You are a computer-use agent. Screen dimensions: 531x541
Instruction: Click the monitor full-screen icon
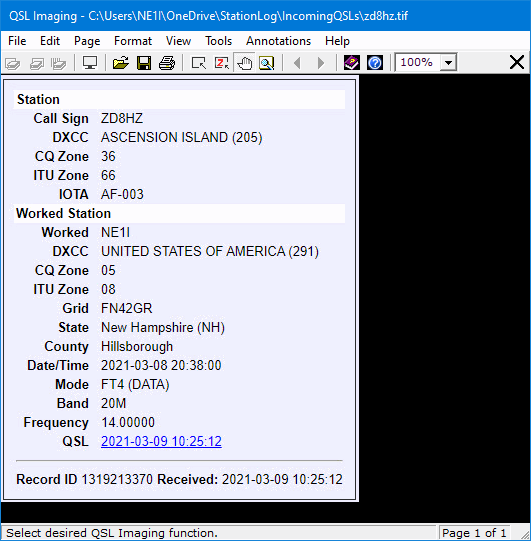(90, 63)
